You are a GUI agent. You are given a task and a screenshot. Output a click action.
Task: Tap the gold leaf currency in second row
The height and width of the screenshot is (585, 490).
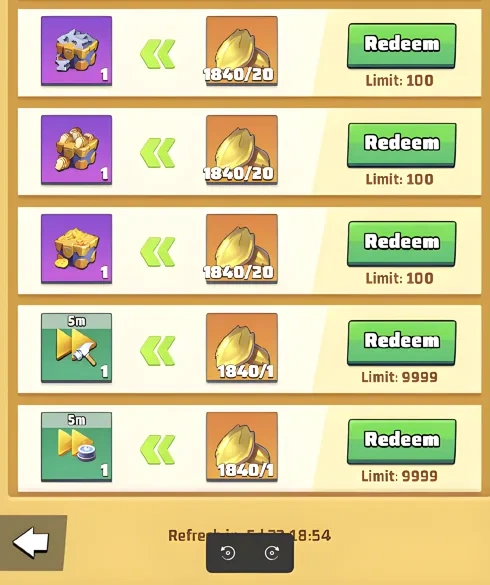242,150
